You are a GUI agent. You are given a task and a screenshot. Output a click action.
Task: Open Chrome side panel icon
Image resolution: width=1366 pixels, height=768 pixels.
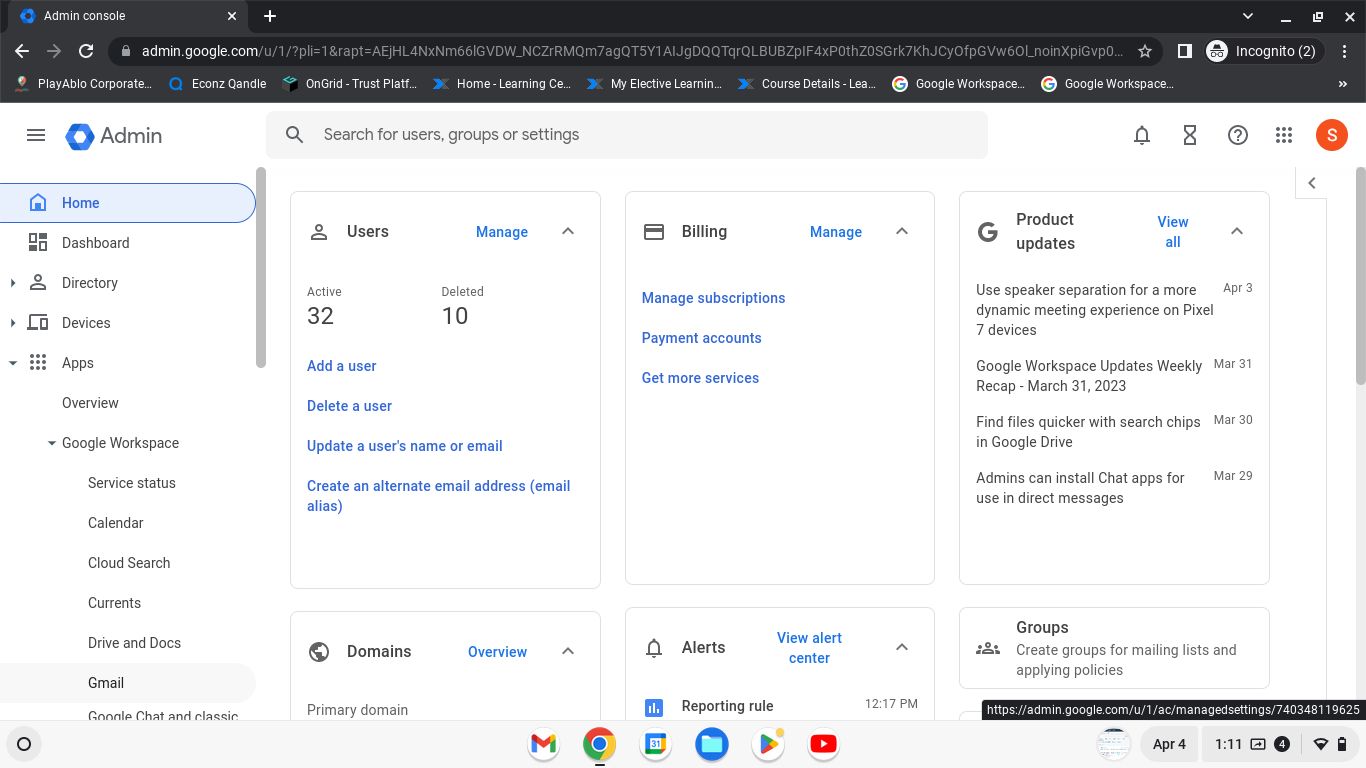1184,51
